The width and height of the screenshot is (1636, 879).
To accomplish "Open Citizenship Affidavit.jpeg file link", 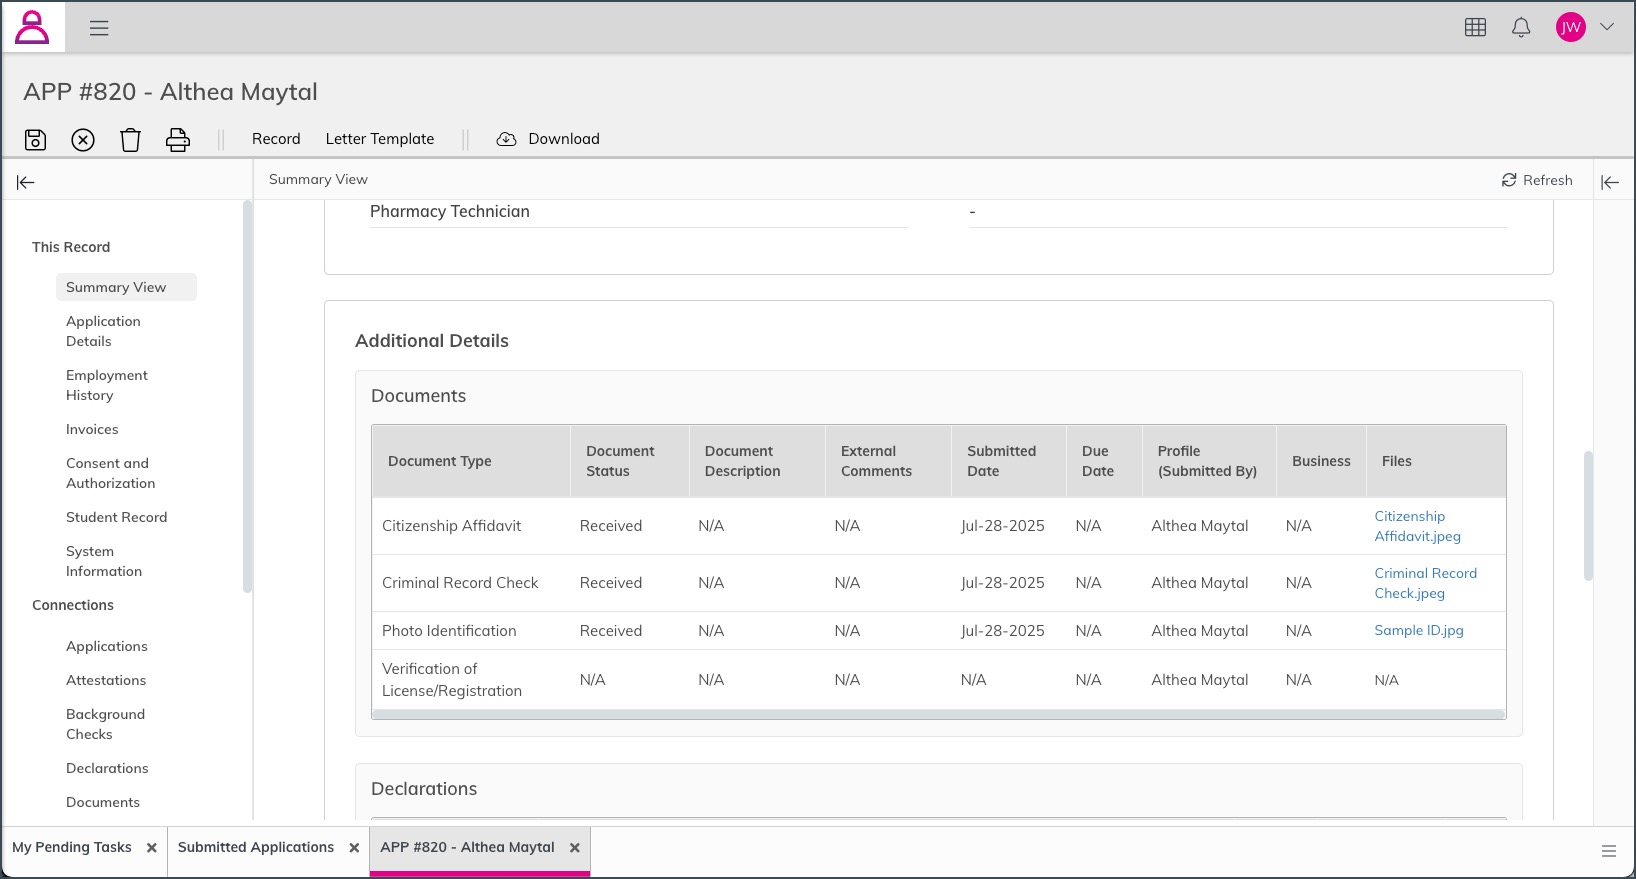I will click(x=1417, y=526).
